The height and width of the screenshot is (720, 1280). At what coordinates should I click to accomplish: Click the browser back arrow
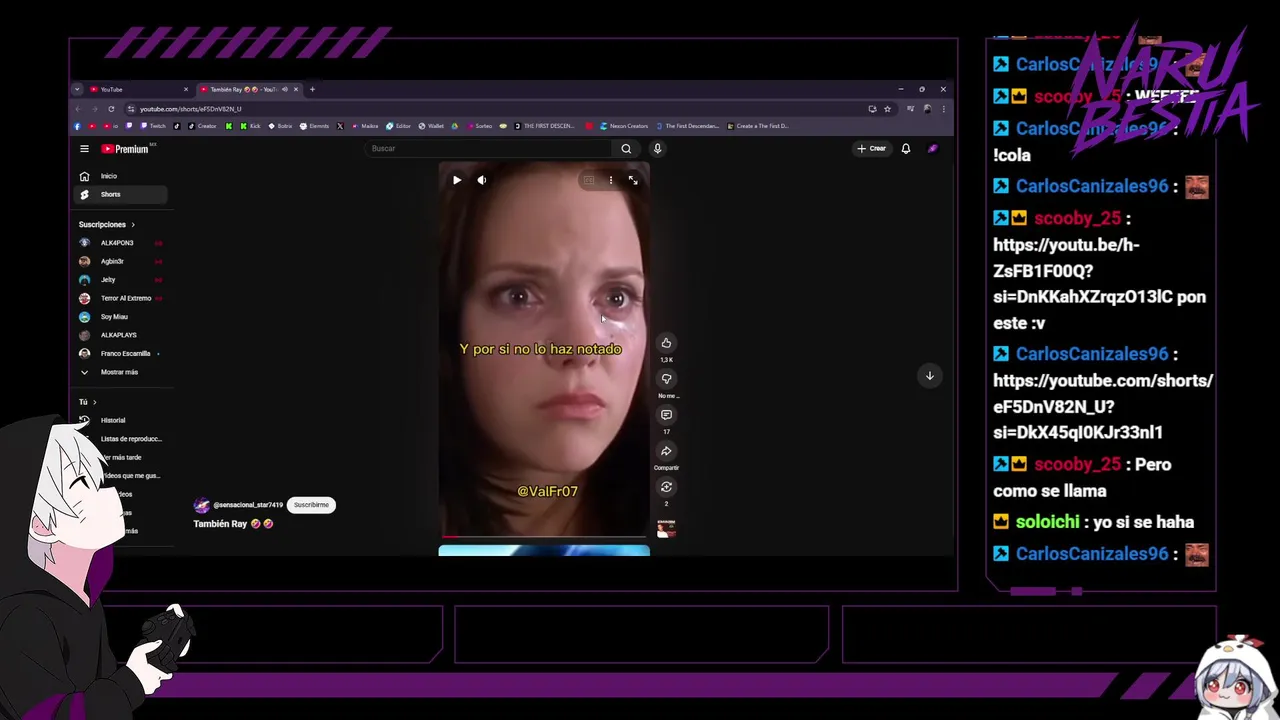pyautogui.click(x=79, y=108)
